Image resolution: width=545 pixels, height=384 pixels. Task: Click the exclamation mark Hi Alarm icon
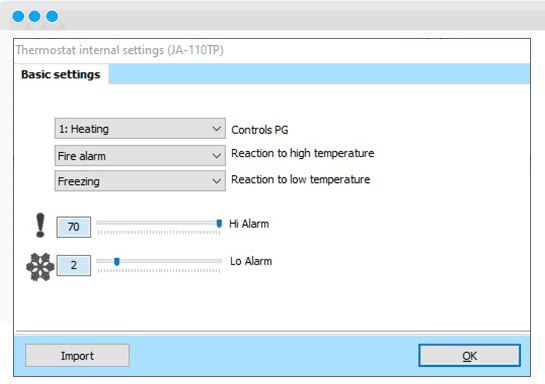pyautogui.click(x=40, y=225)
